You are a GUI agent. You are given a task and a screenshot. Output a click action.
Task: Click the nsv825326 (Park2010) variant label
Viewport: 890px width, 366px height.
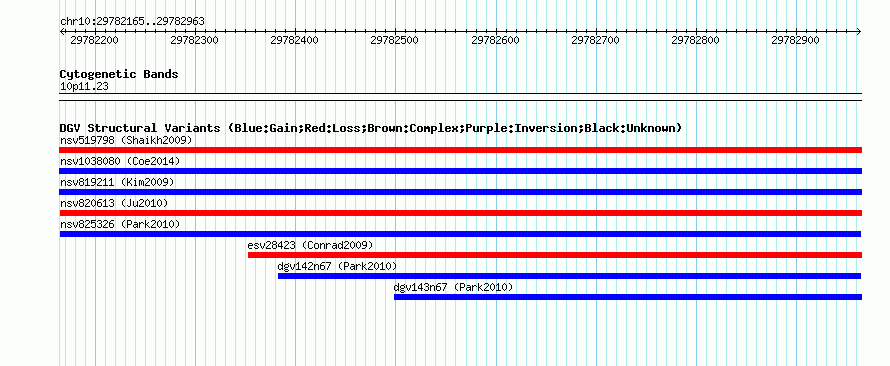point(120,224)
